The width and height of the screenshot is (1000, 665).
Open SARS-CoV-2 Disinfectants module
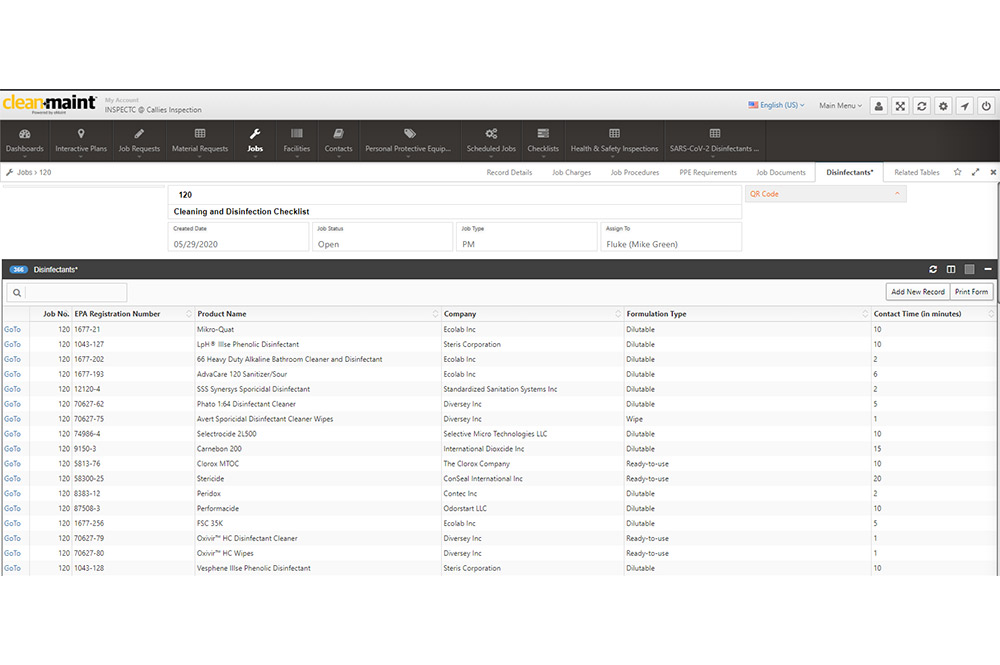click(714, 140)
